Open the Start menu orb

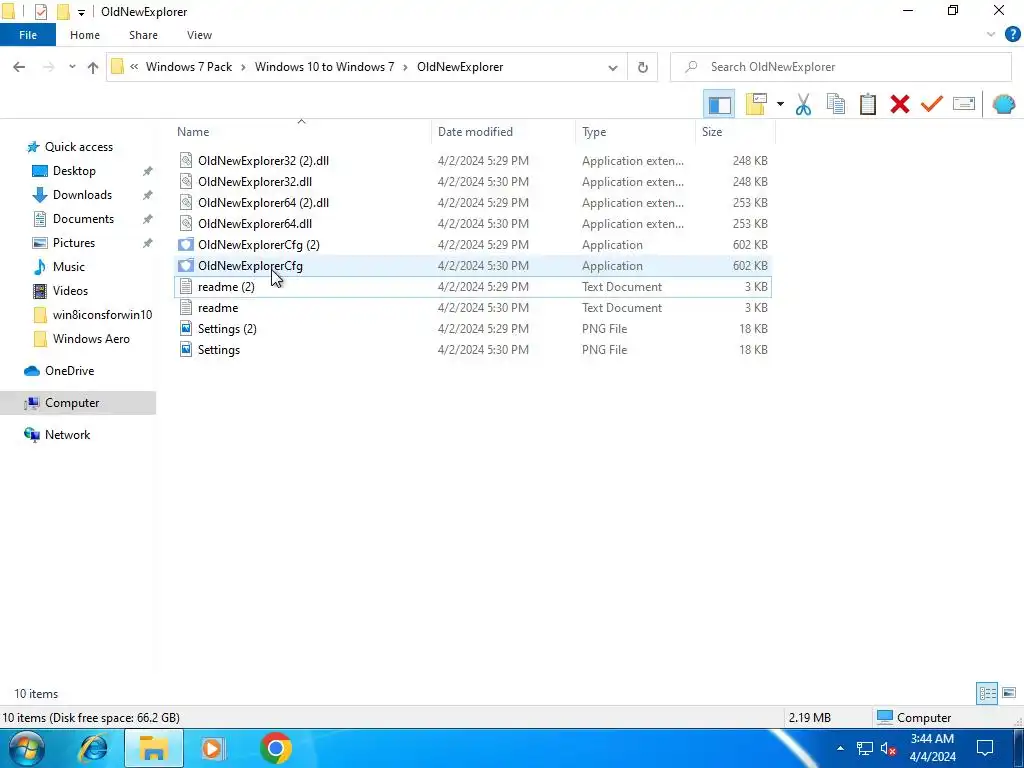tap(26, 748)
